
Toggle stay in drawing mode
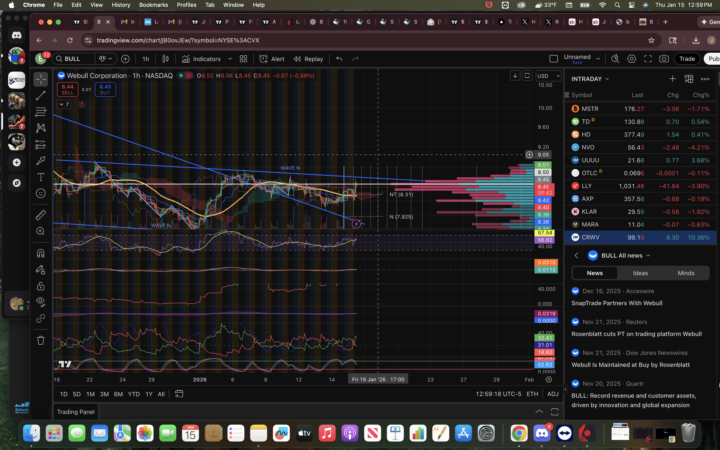[x=40, y=270]
